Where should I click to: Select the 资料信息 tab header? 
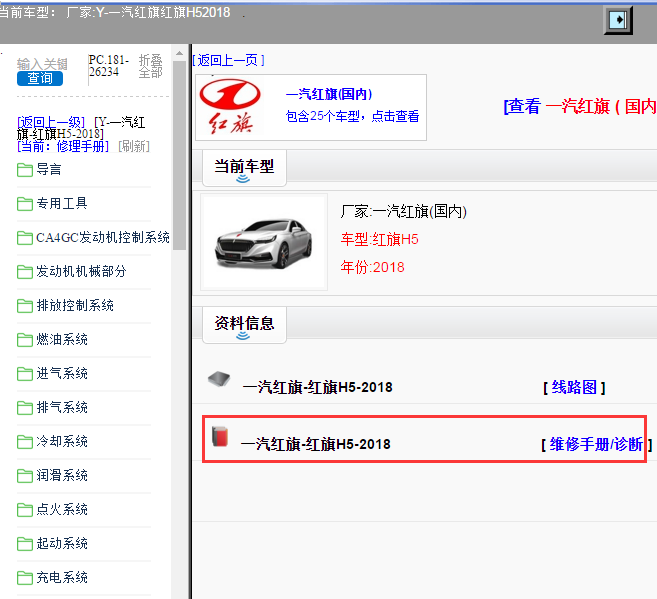pyautogui.click(x=244, y=324)
